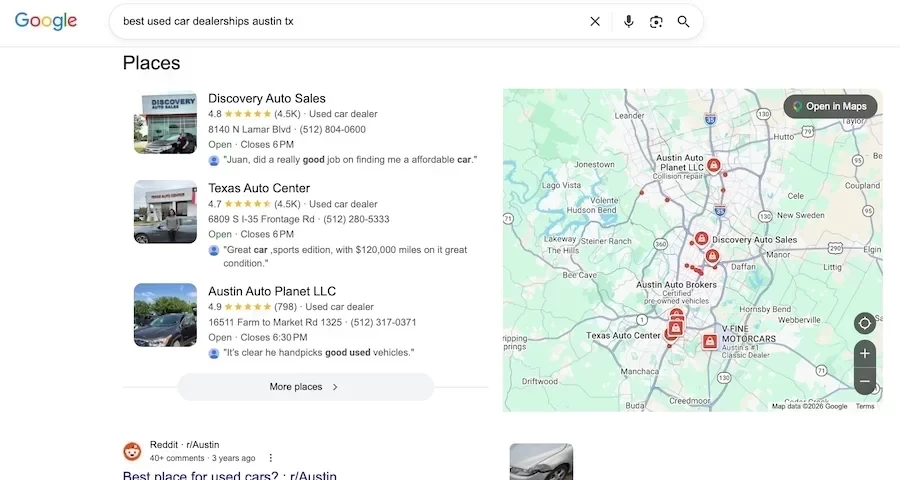Open Reddit result options three-dot menu

(x=270, y=458)
